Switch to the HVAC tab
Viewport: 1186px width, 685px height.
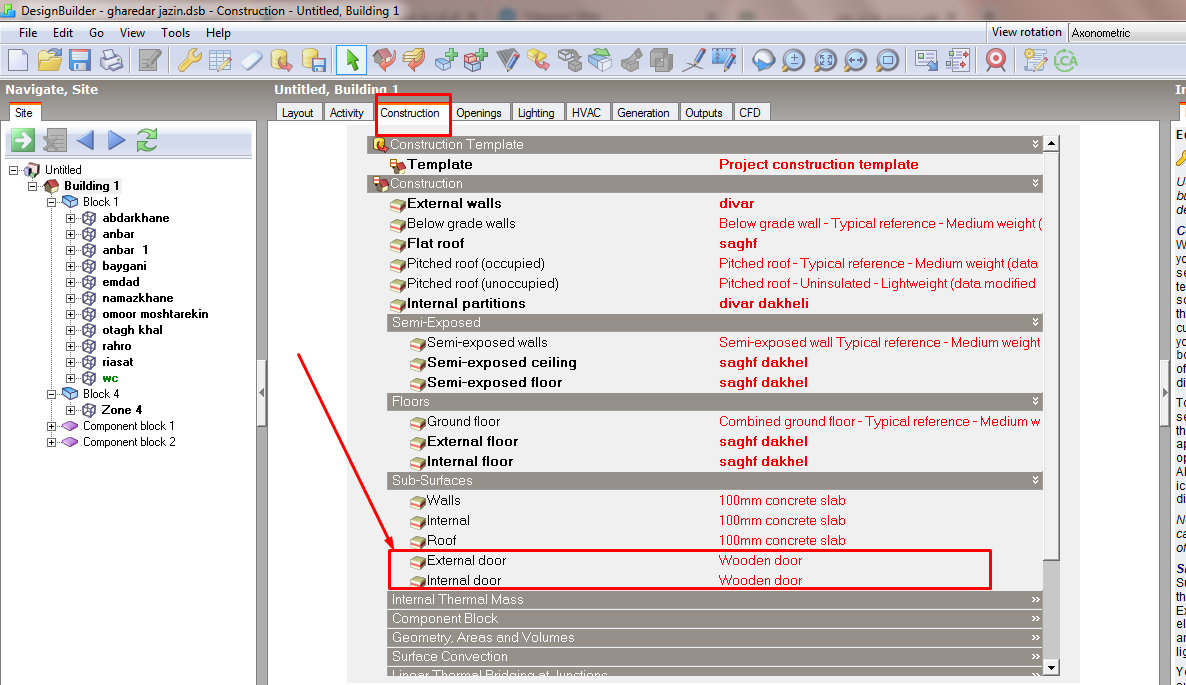(586, 113)
